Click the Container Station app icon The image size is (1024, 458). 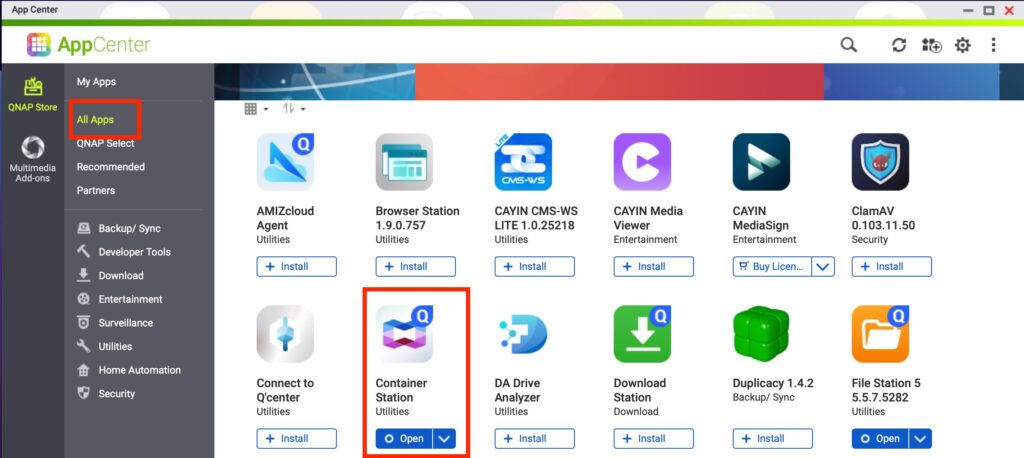404,334
